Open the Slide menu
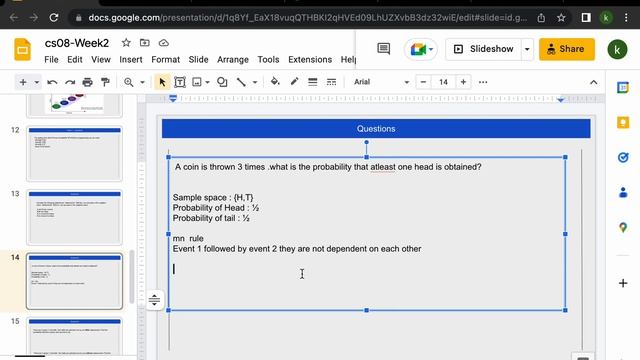The height and width of the screenshot is (360, 640). point(198,60)
